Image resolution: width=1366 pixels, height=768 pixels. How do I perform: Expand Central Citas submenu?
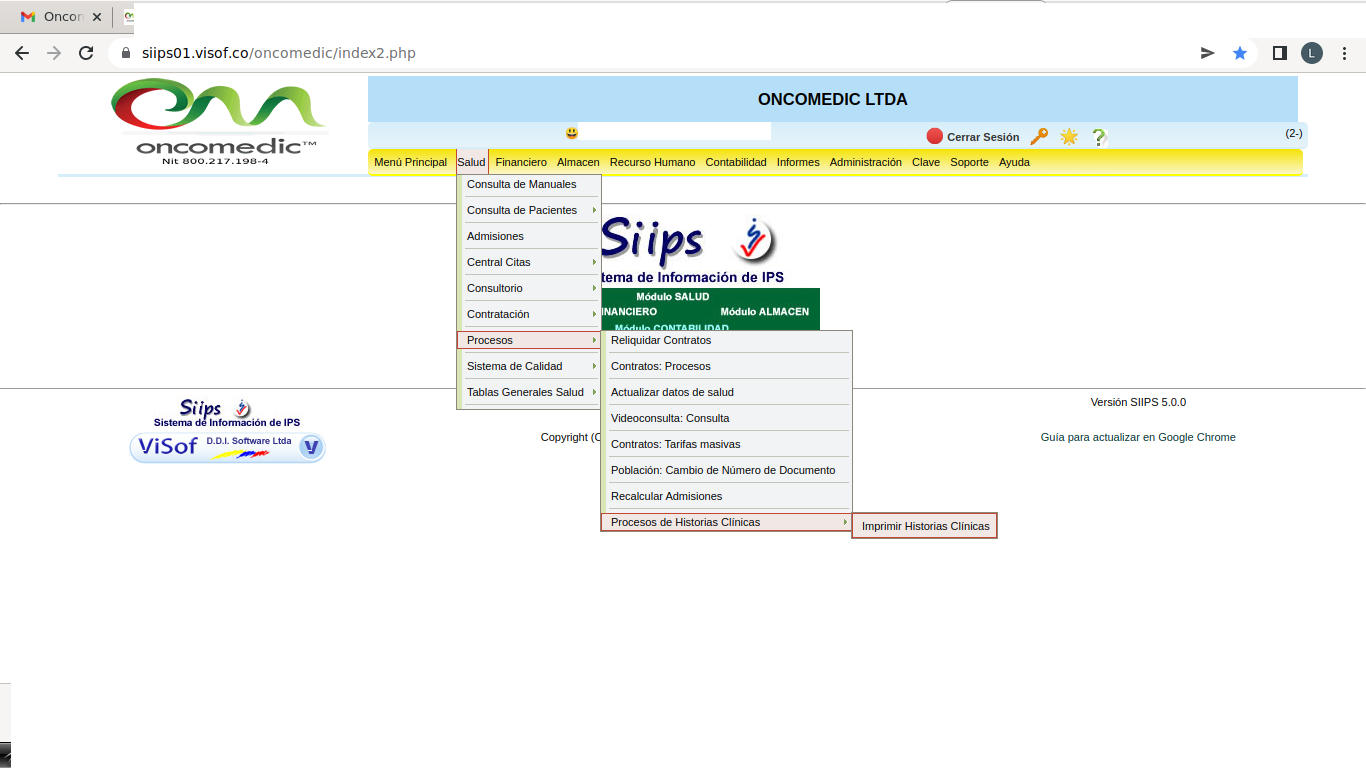(529, 262)
